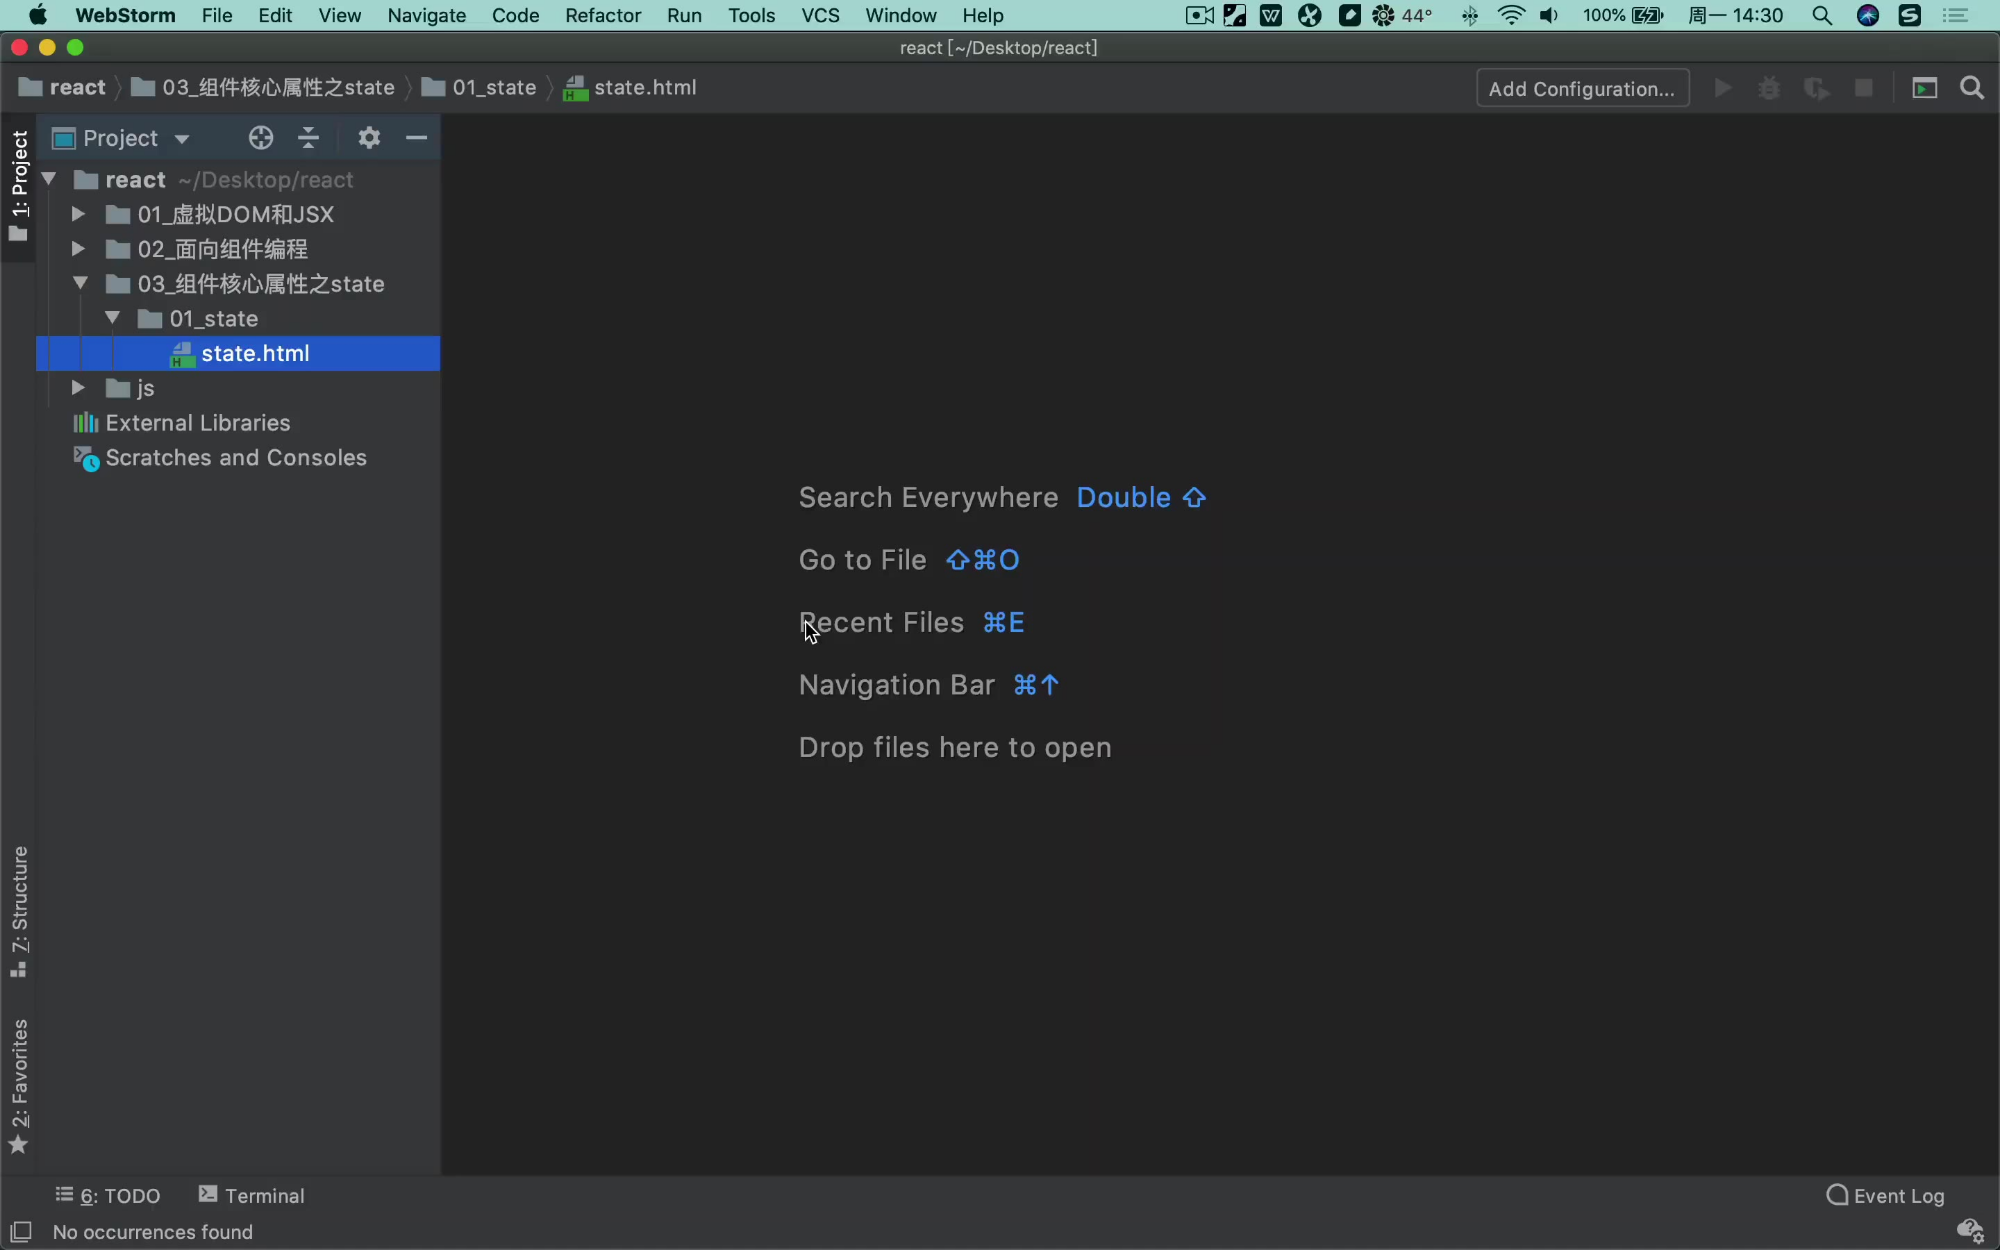
Task: Click the locate/scroll-from-source crosshair icon
Action: click(x=261, y=138)
